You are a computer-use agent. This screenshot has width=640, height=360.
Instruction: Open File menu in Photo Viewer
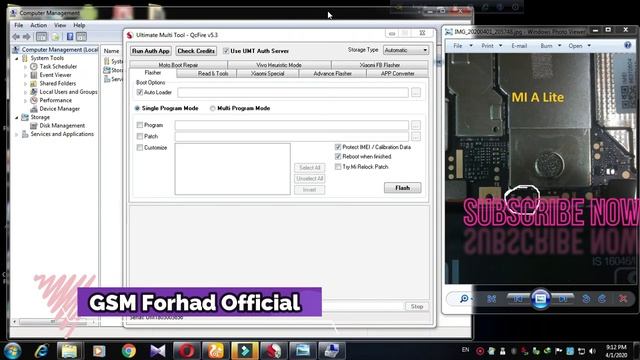458,46
